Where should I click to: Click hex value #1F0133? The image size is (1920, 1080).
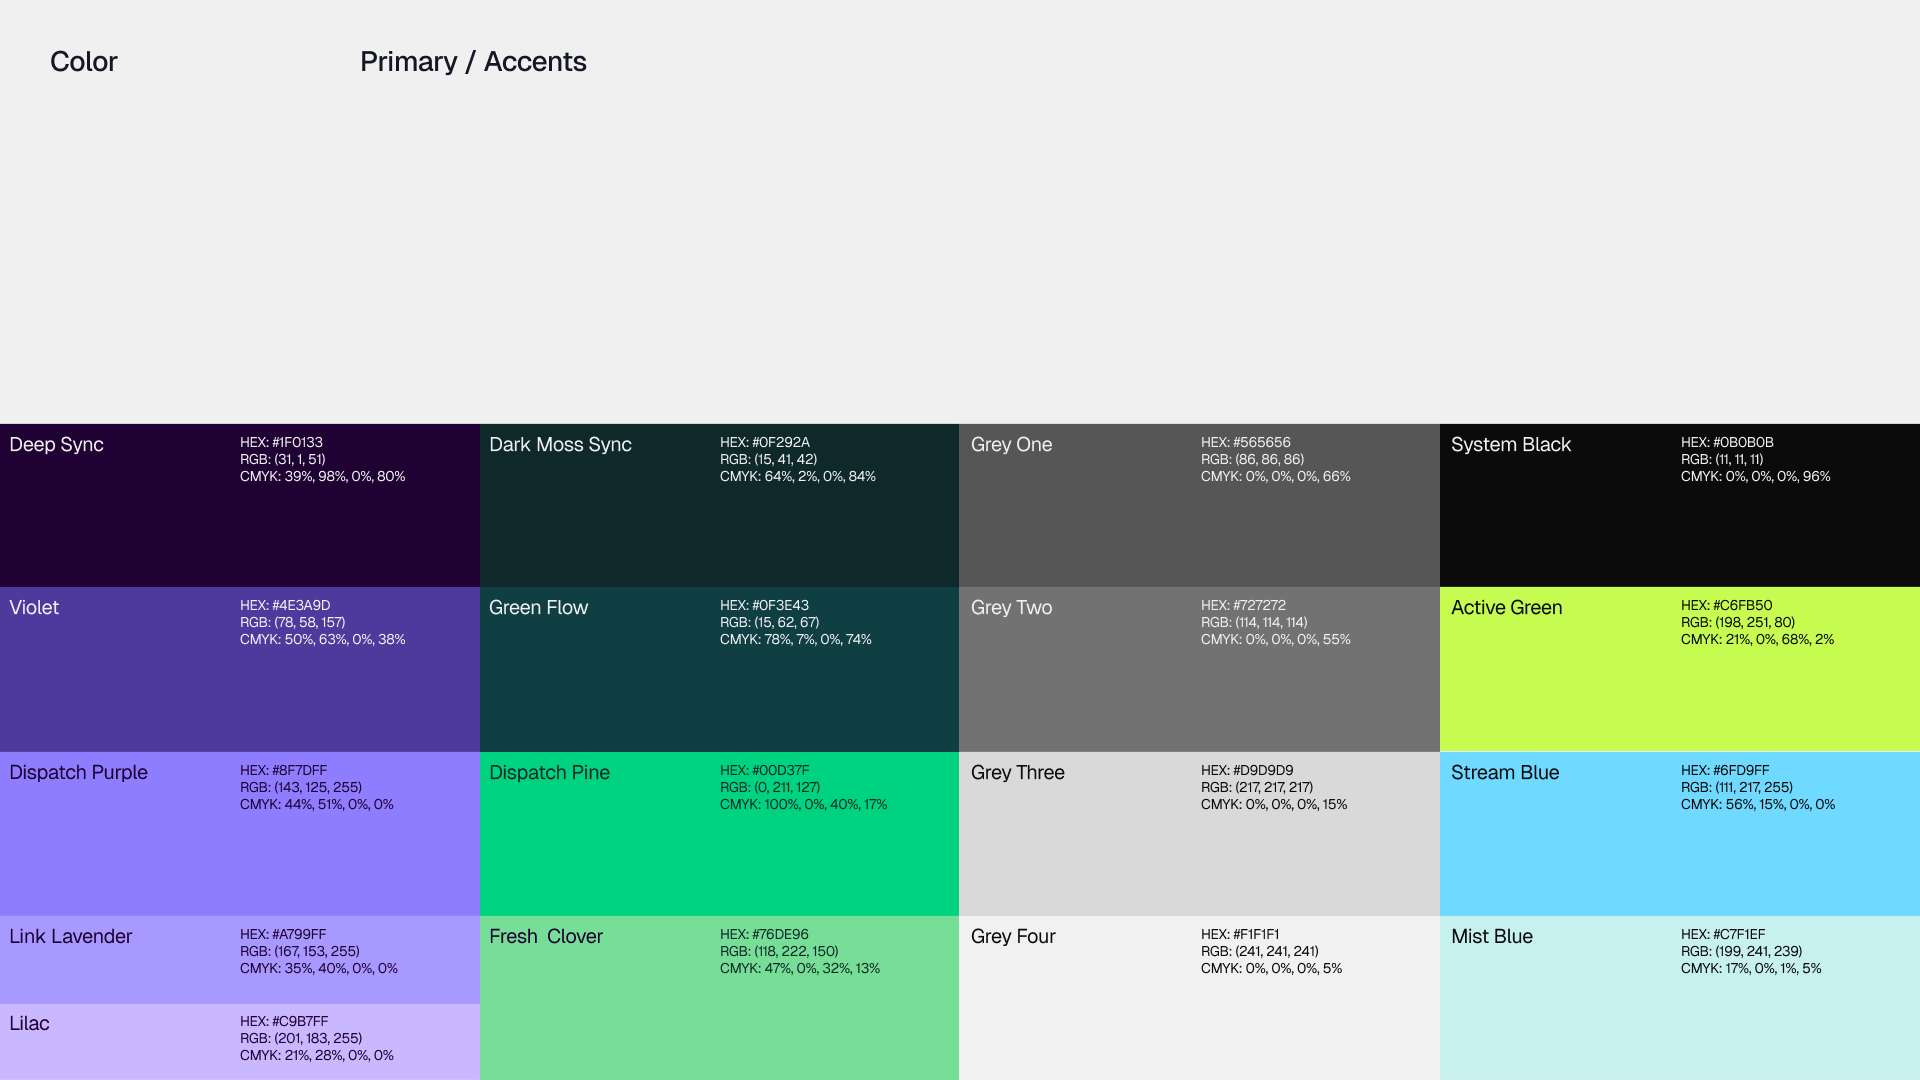tap(297, 442)
